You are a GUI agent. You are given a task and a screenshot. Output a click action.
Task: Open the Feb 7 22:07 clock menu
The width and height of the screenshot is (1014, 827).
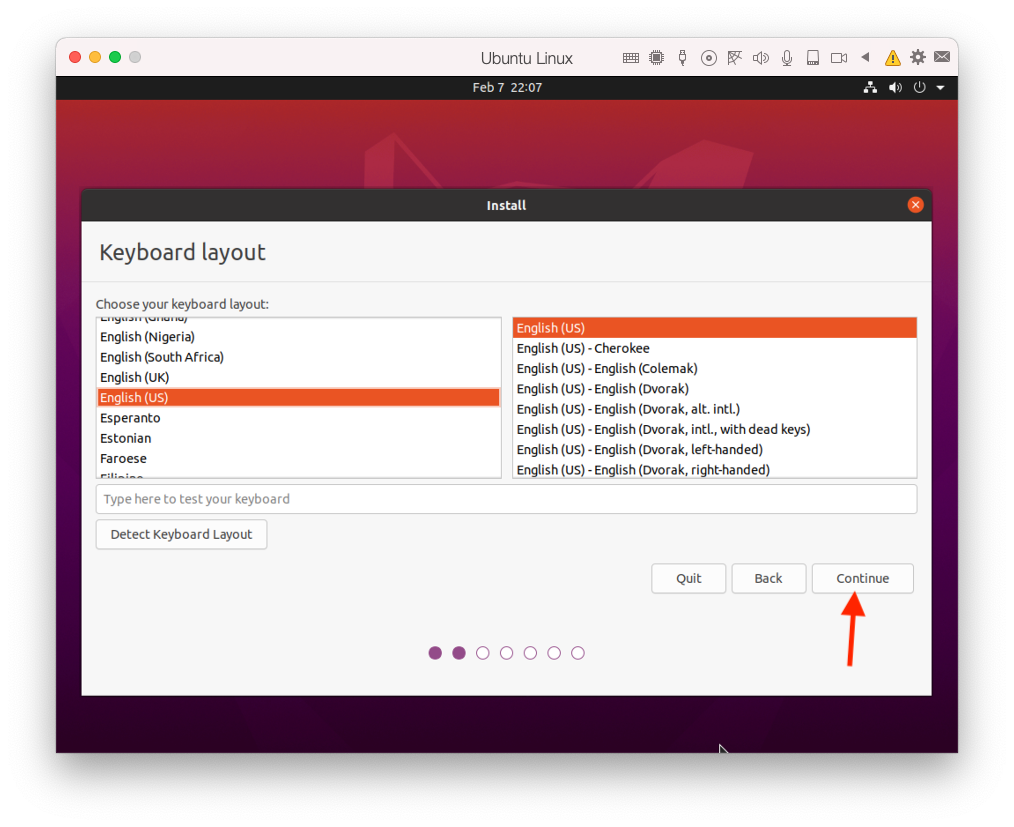(507, 88)
